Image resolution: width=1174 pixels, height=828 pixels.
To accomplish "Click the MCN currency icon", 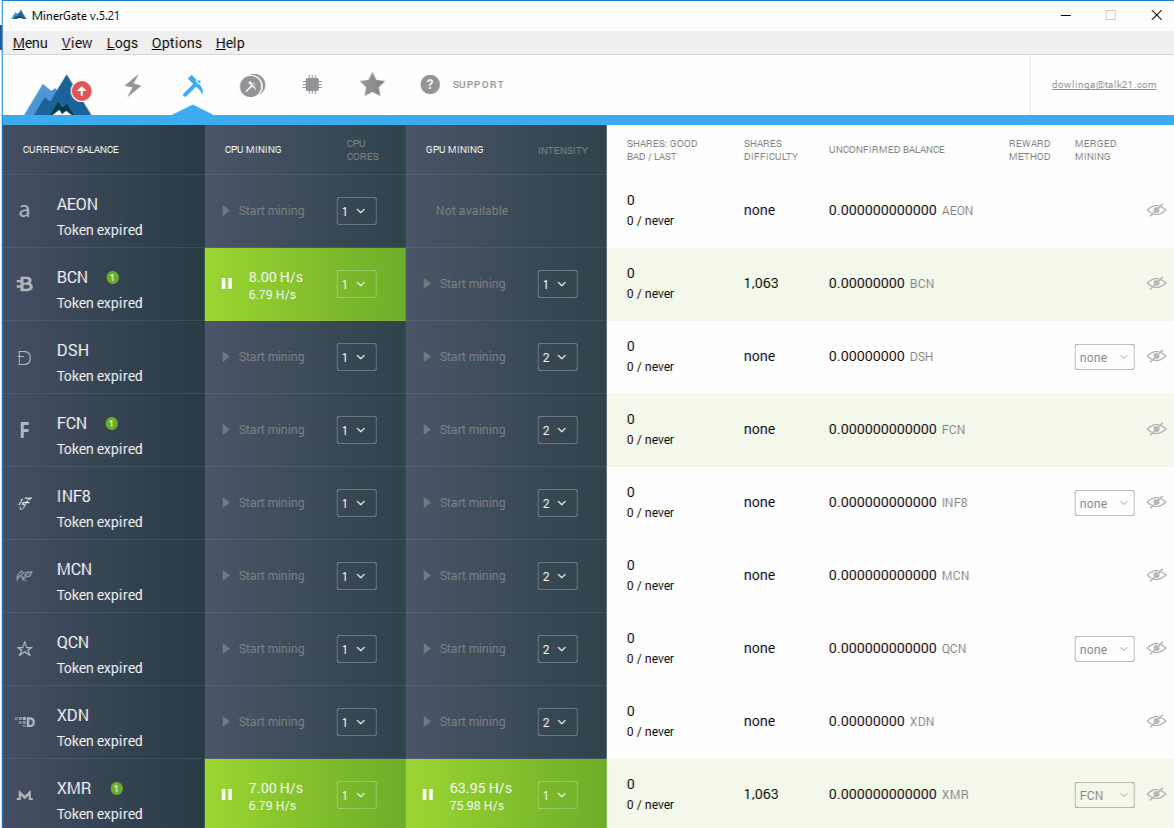I will (25, 576).
